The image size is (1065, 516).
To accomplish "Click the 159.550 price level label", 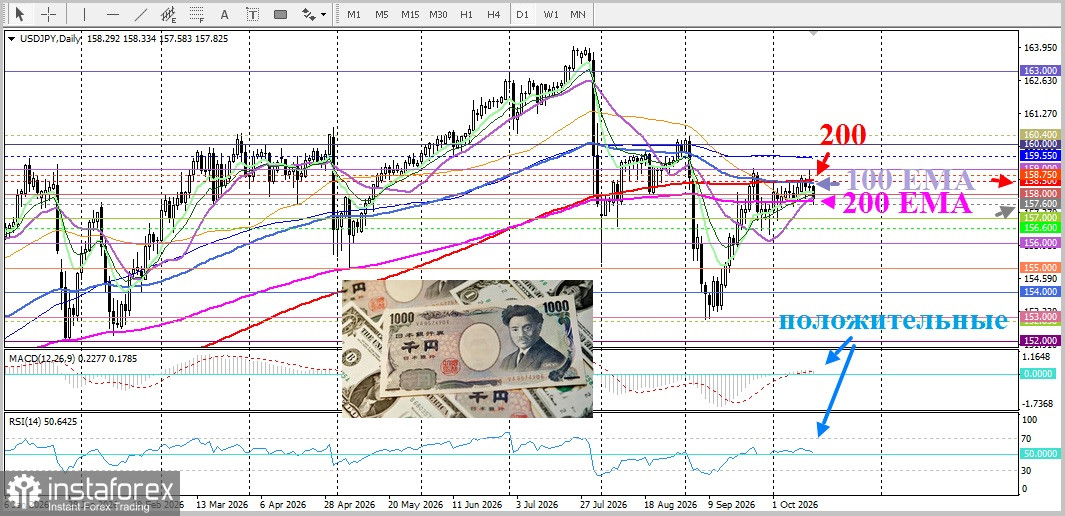I will (x=1041, y=155).
